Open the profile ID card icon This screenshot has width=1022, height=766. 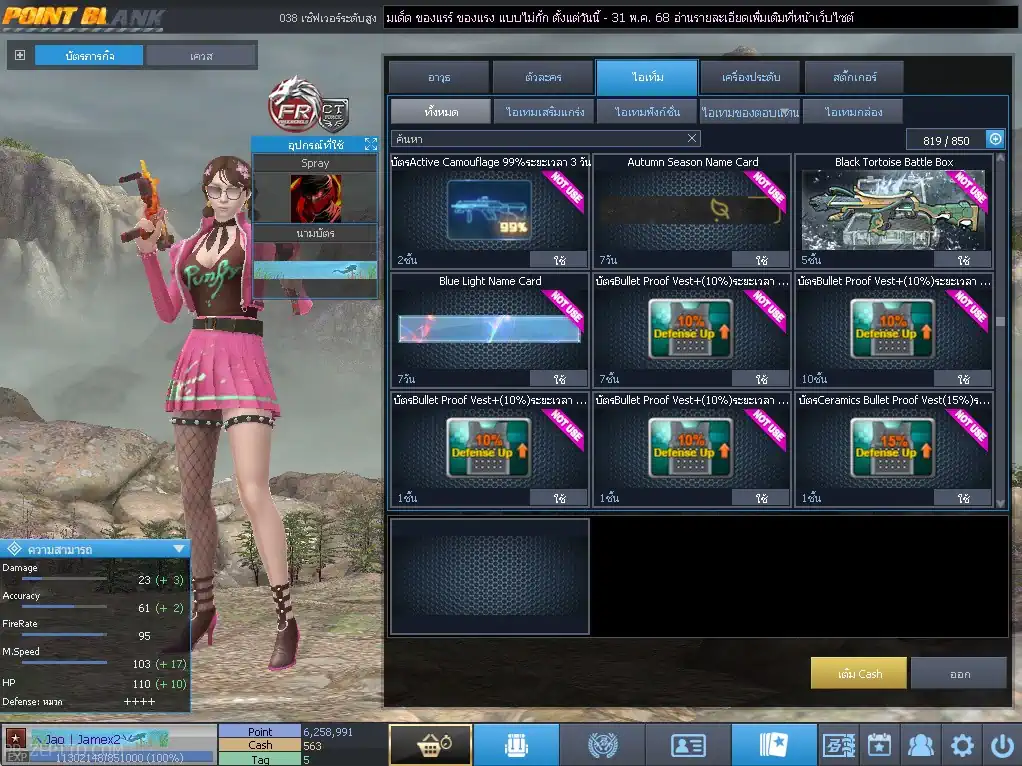tap(687, 745)
